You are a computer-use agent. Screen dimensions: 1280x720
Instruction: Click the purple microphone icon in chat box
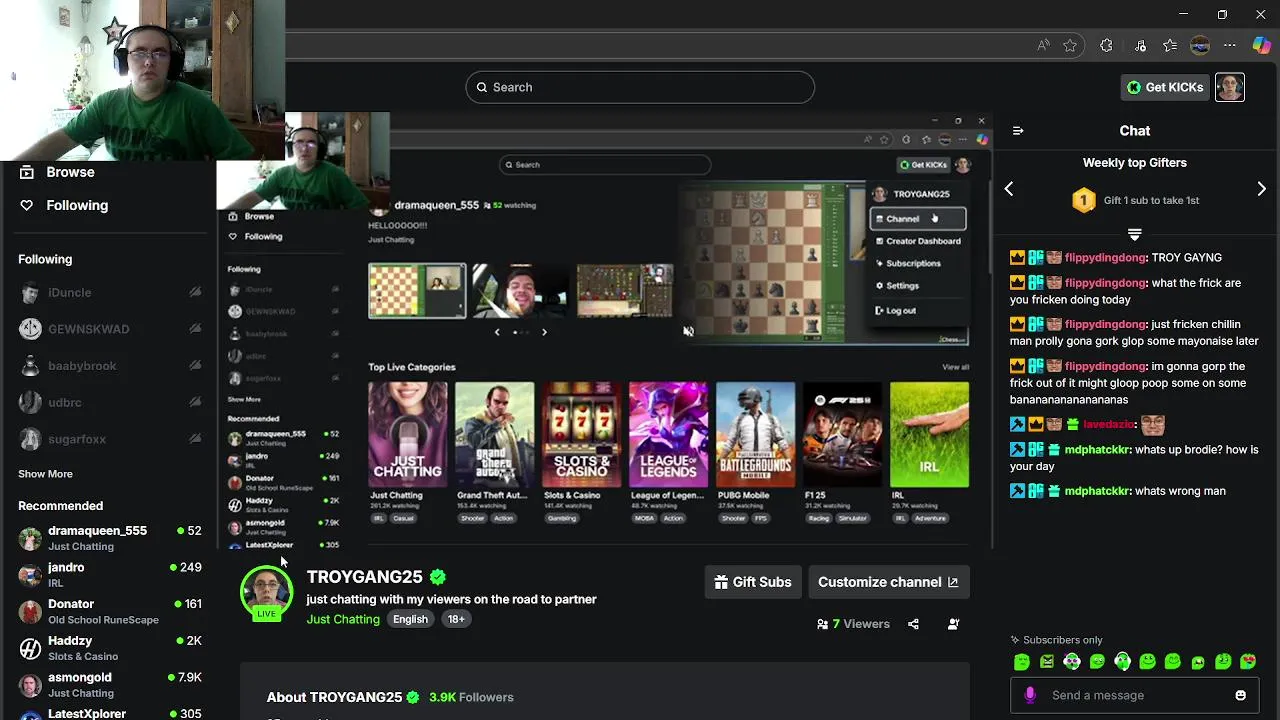pyautogui.click(x=1030, y=695)
